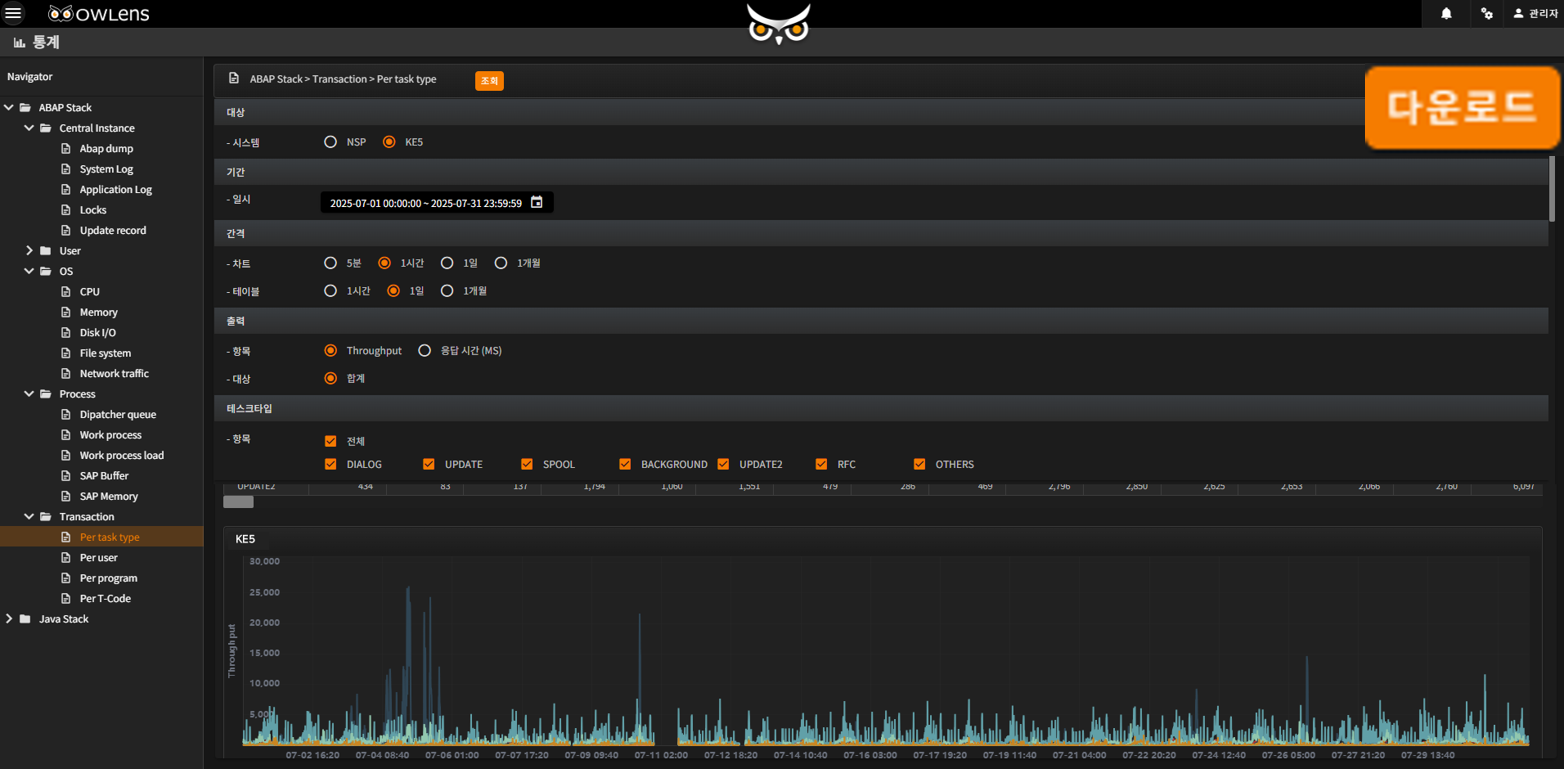Click the horizontal table scrollbar thumb
The height and width of the screenshot is (769, 1564).
coord(238,502)
